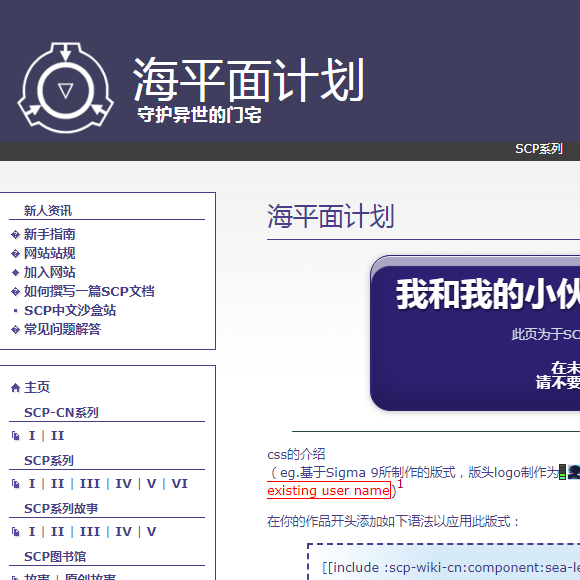Click the home icon beside 主页
The width and height of the screenshot is (580, 580).
click(x=15, y=388)
